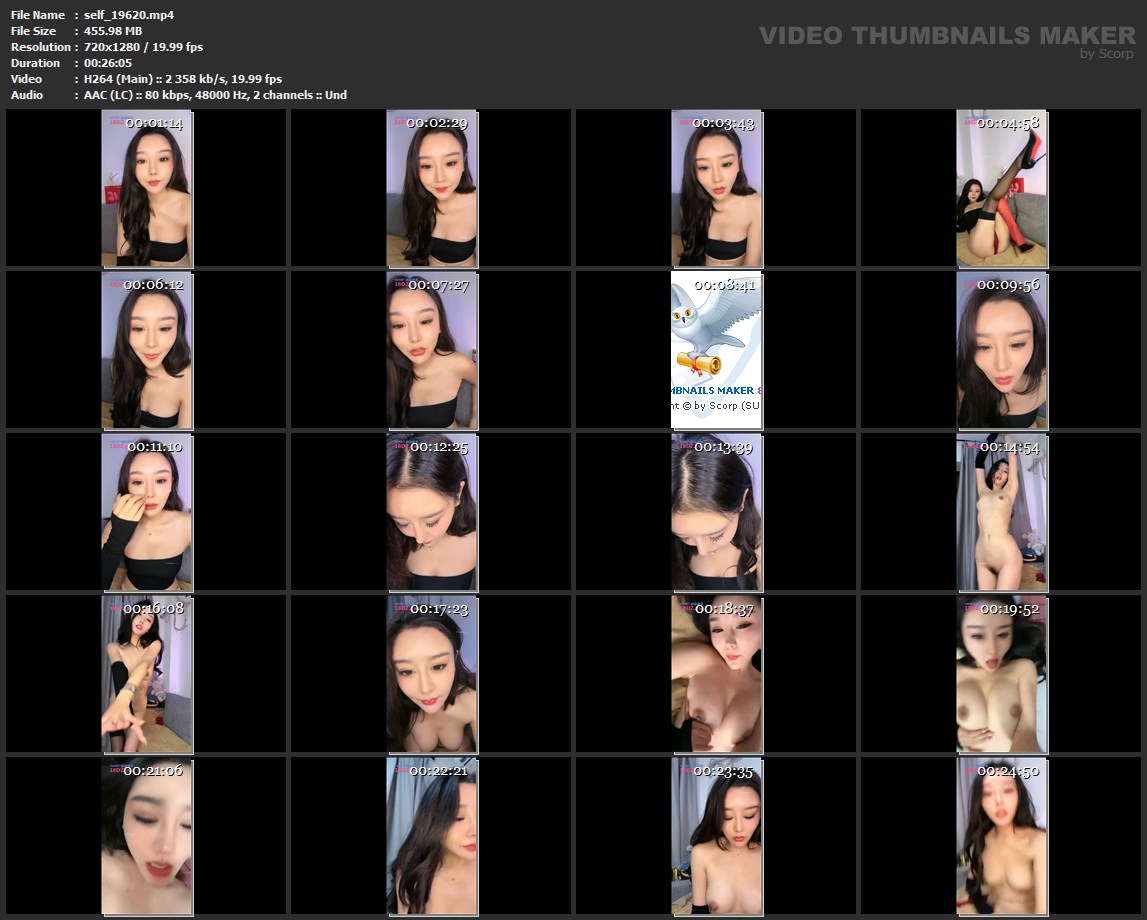Click the File Size value 455.98 MB
Screen dimensions: 1147x920
[x=113, y=31]
